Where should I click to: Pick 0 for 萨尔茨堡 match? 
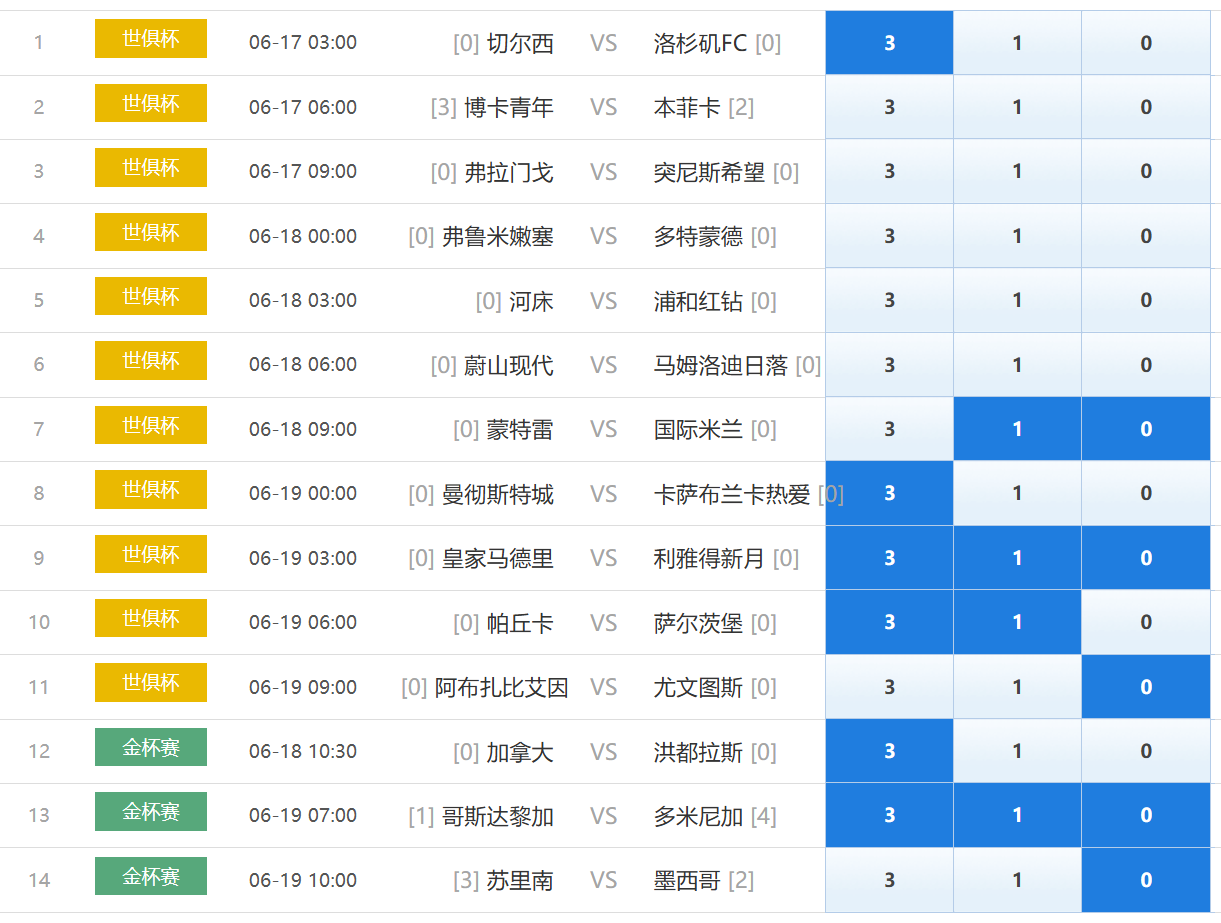1146,622
